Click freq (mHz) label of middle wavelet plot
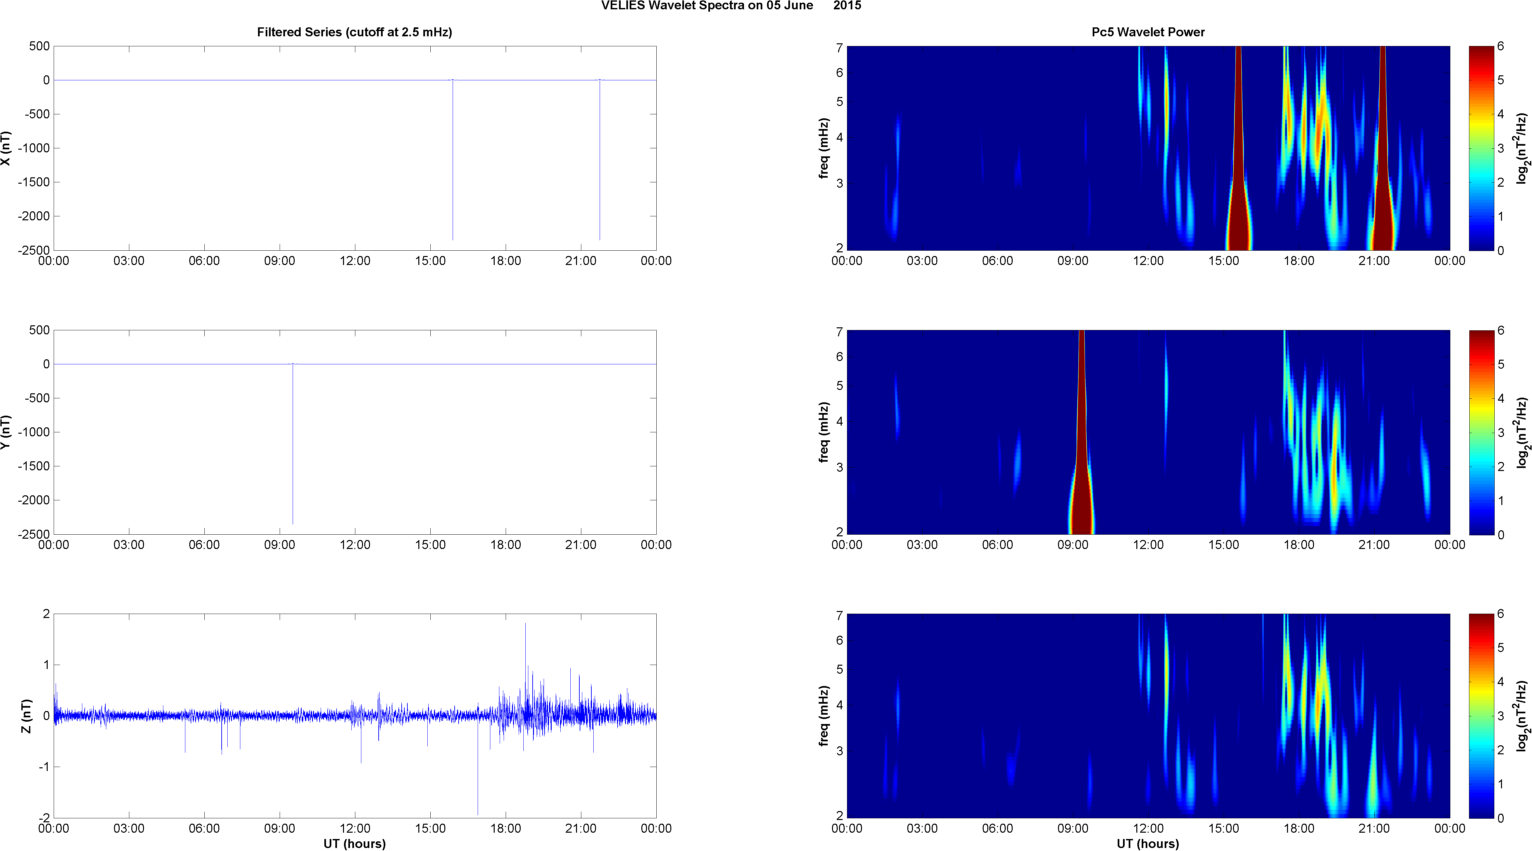This screenshot has height=851, width=1532. pyautogui.click(x=823, y=432)
